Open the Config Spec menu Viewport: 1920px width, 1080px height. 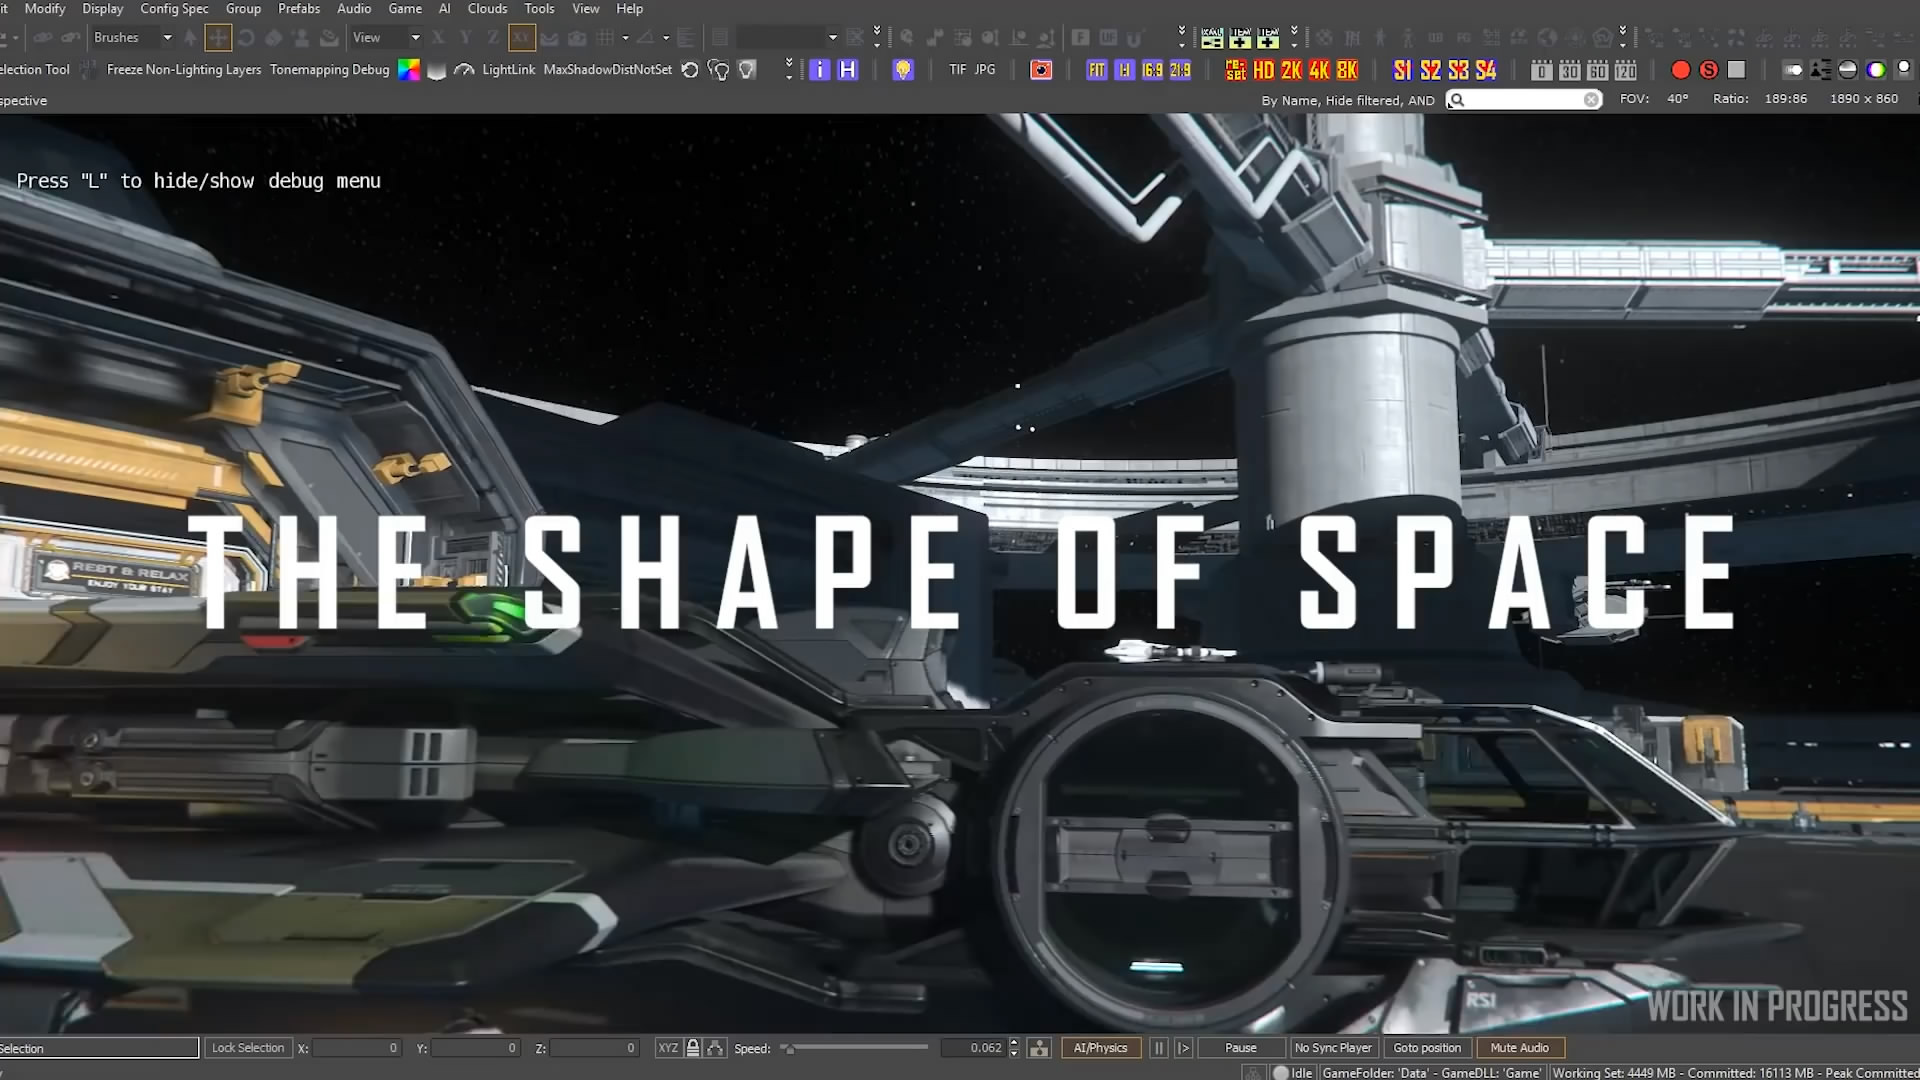(x=174, y=9)
